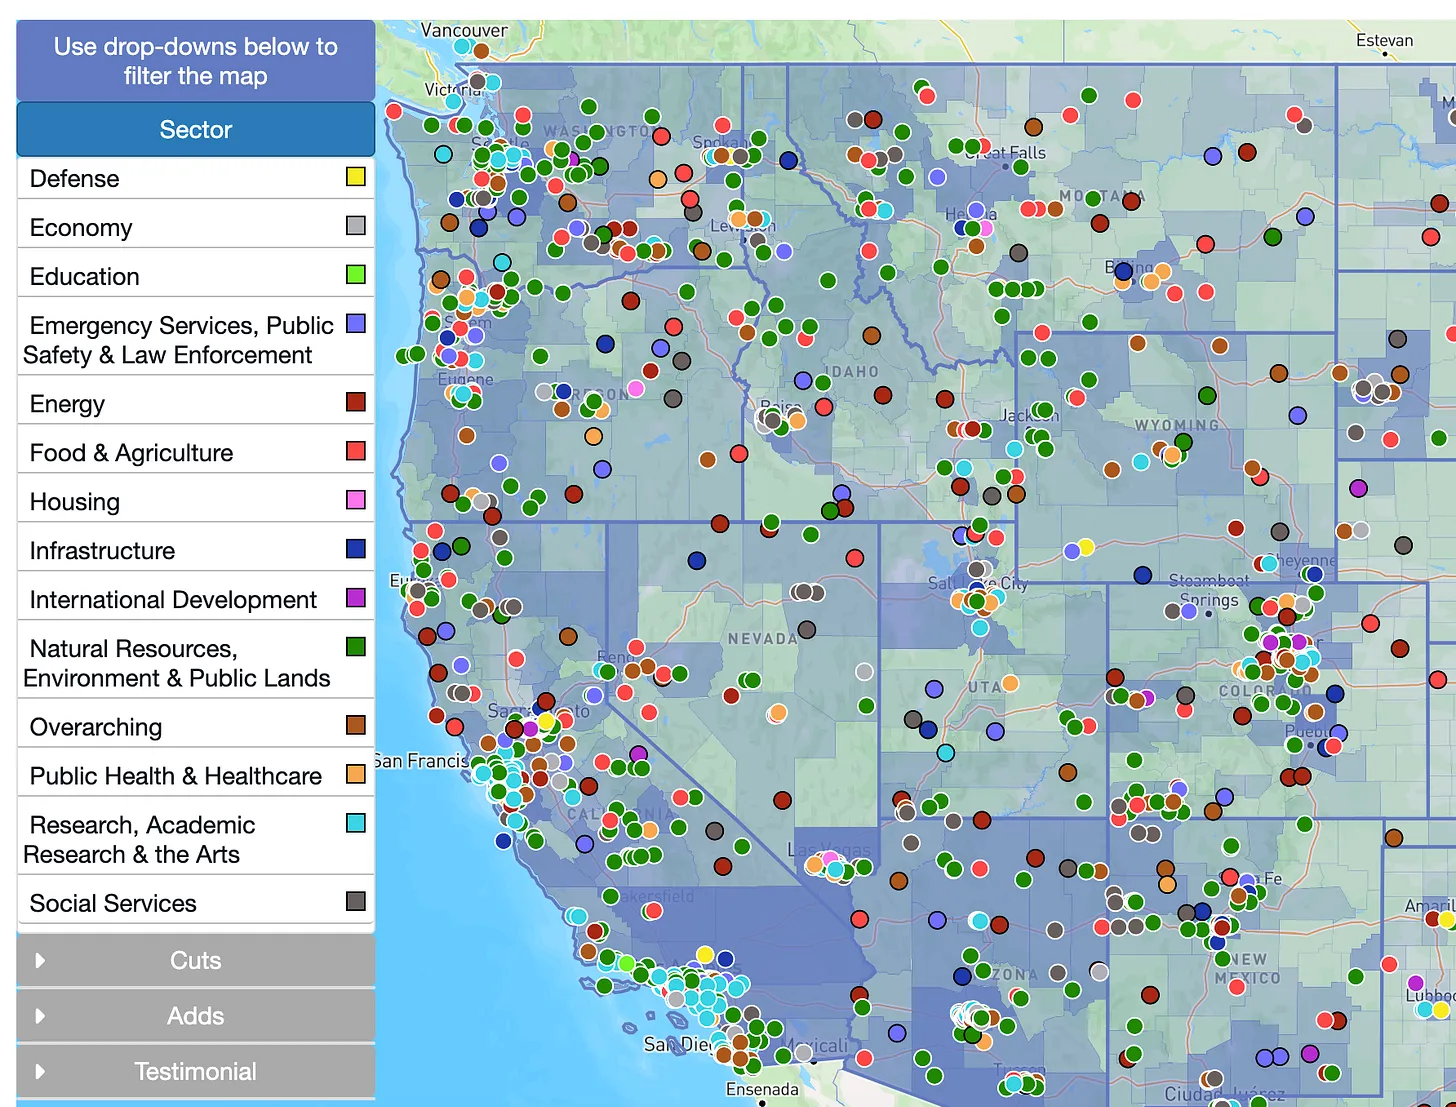Click the navy blue marker northeast of Spokane
1456x1107 pixels.
pyautogui.click(x=788, y=160)
